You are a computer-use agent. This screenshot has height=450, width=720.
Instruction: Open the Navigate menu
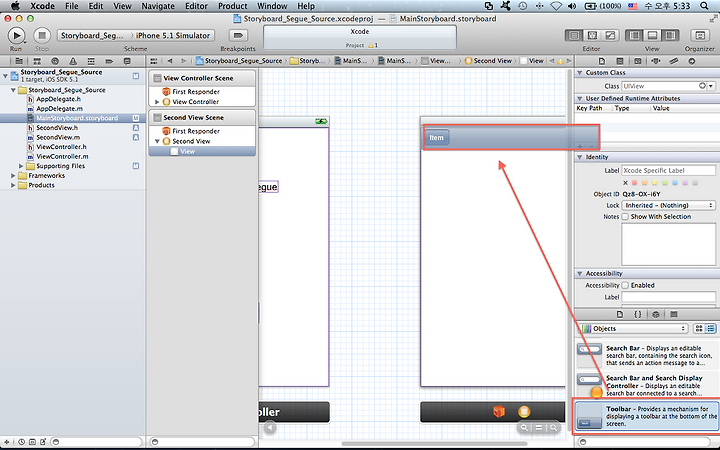[158, 6]
